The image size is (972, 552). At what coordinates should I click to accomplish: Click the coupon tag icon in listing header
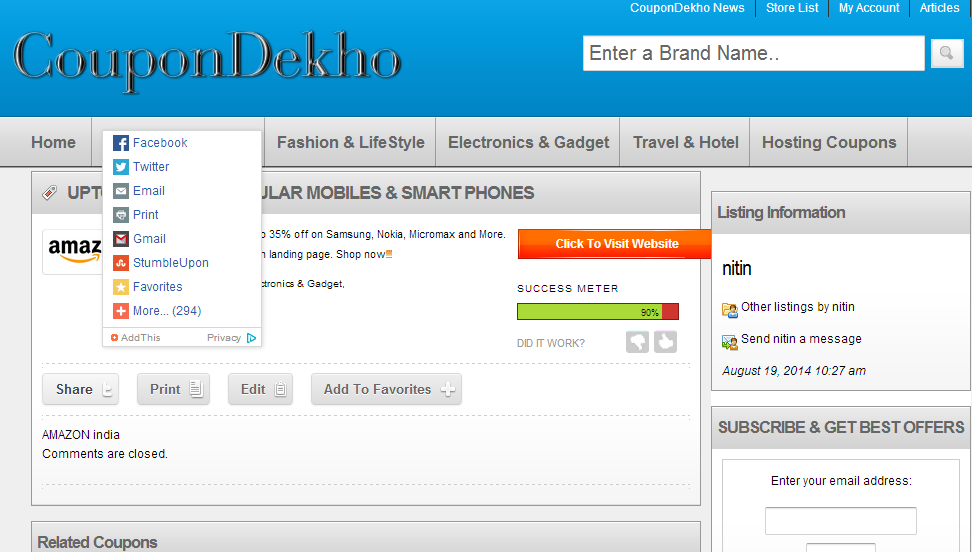pyautogui.click(x=50, y=193)
